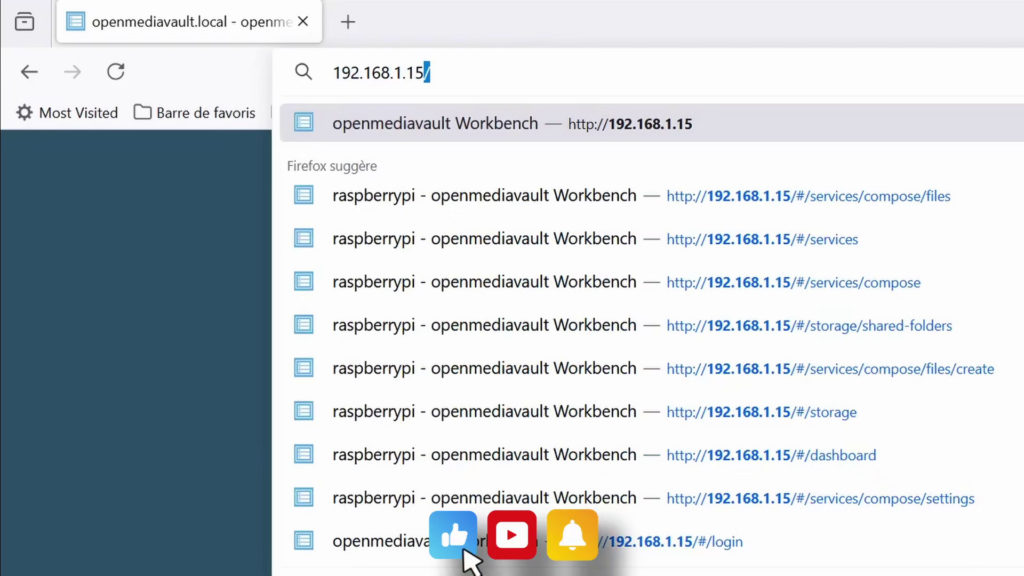Click the reload page icon
The image size is (1024, 576).
(116, 72)
